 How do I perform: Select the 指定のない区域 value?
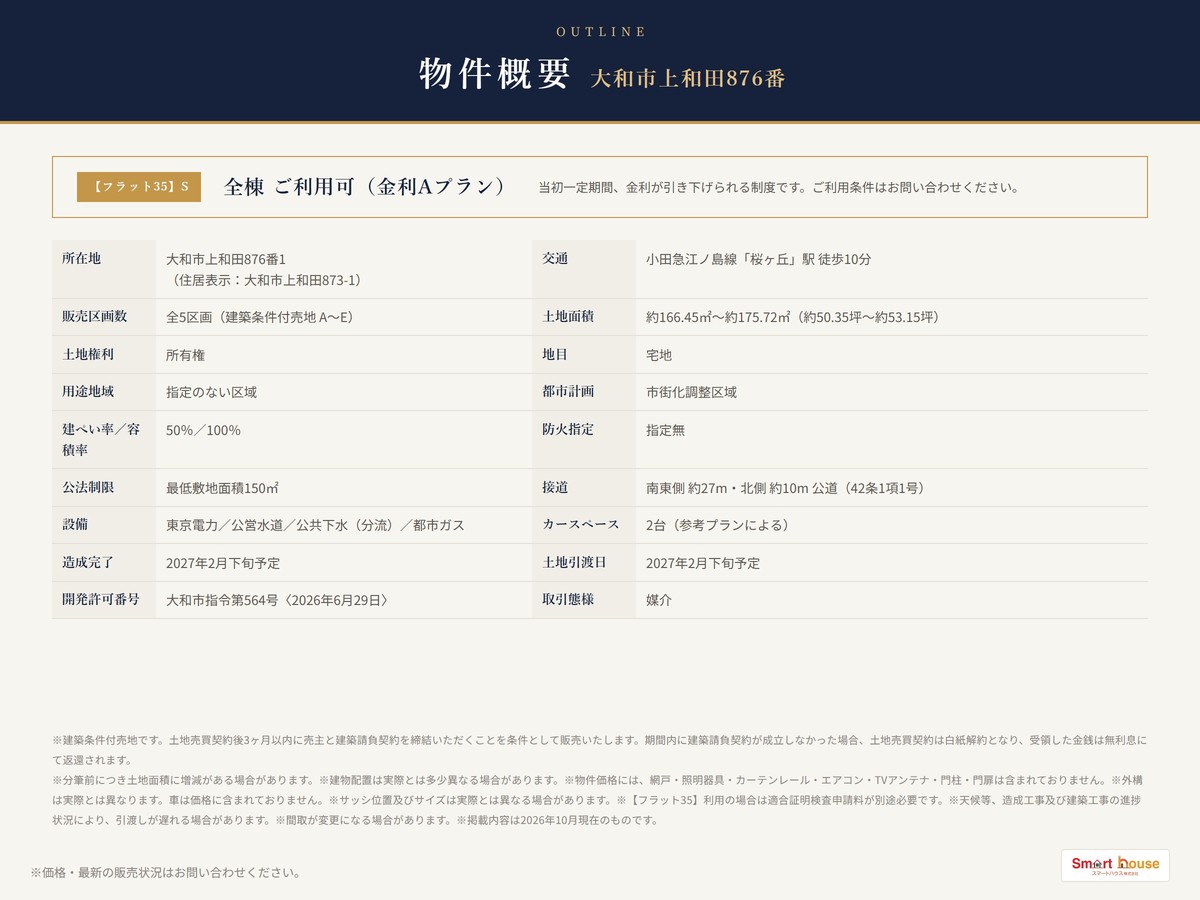[211, 392]
